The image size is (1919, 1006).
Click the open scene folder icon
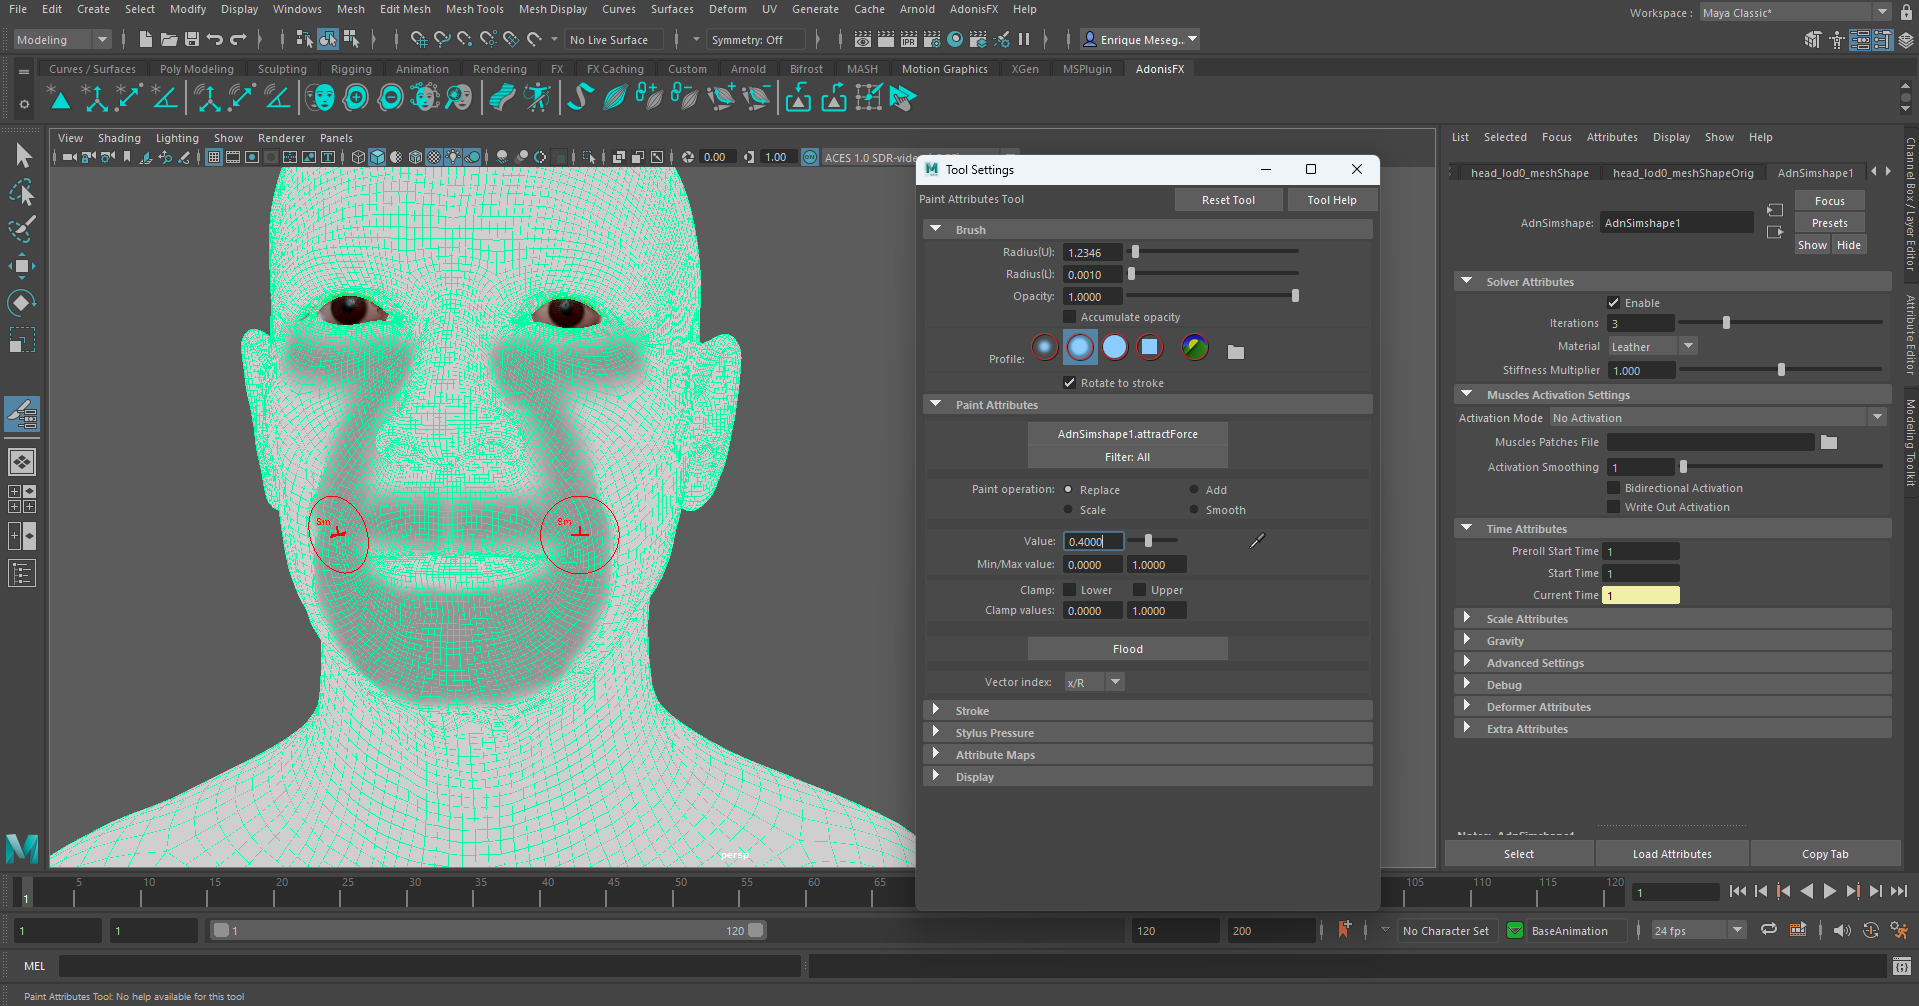169,40
